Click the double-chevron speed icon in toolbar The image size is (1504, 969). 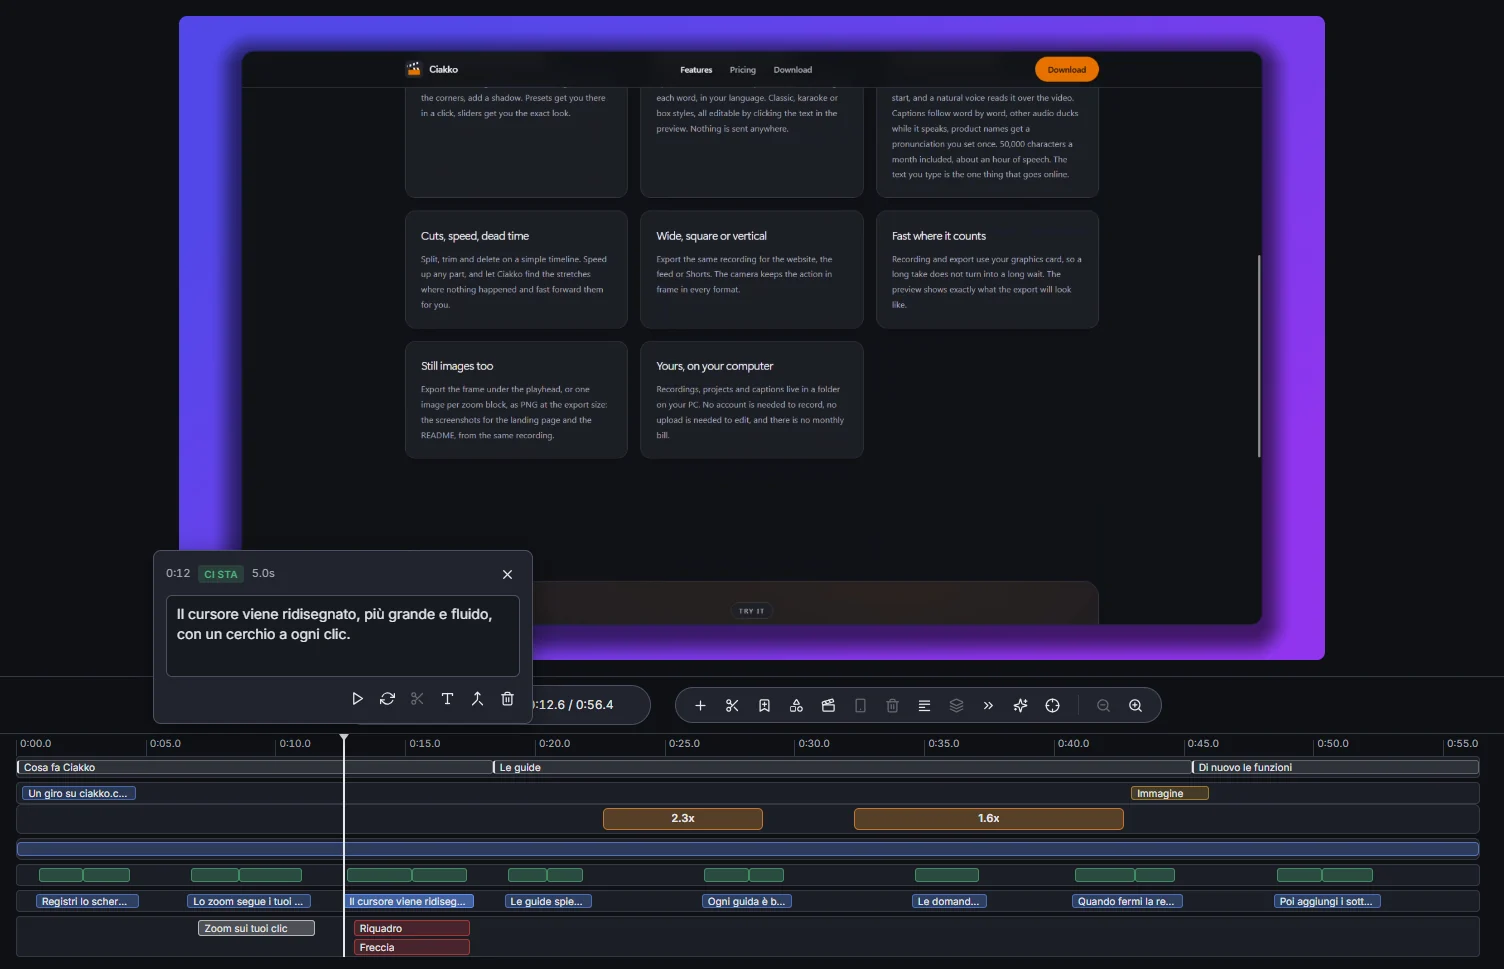pyautogui.click(x=988, y=706)
